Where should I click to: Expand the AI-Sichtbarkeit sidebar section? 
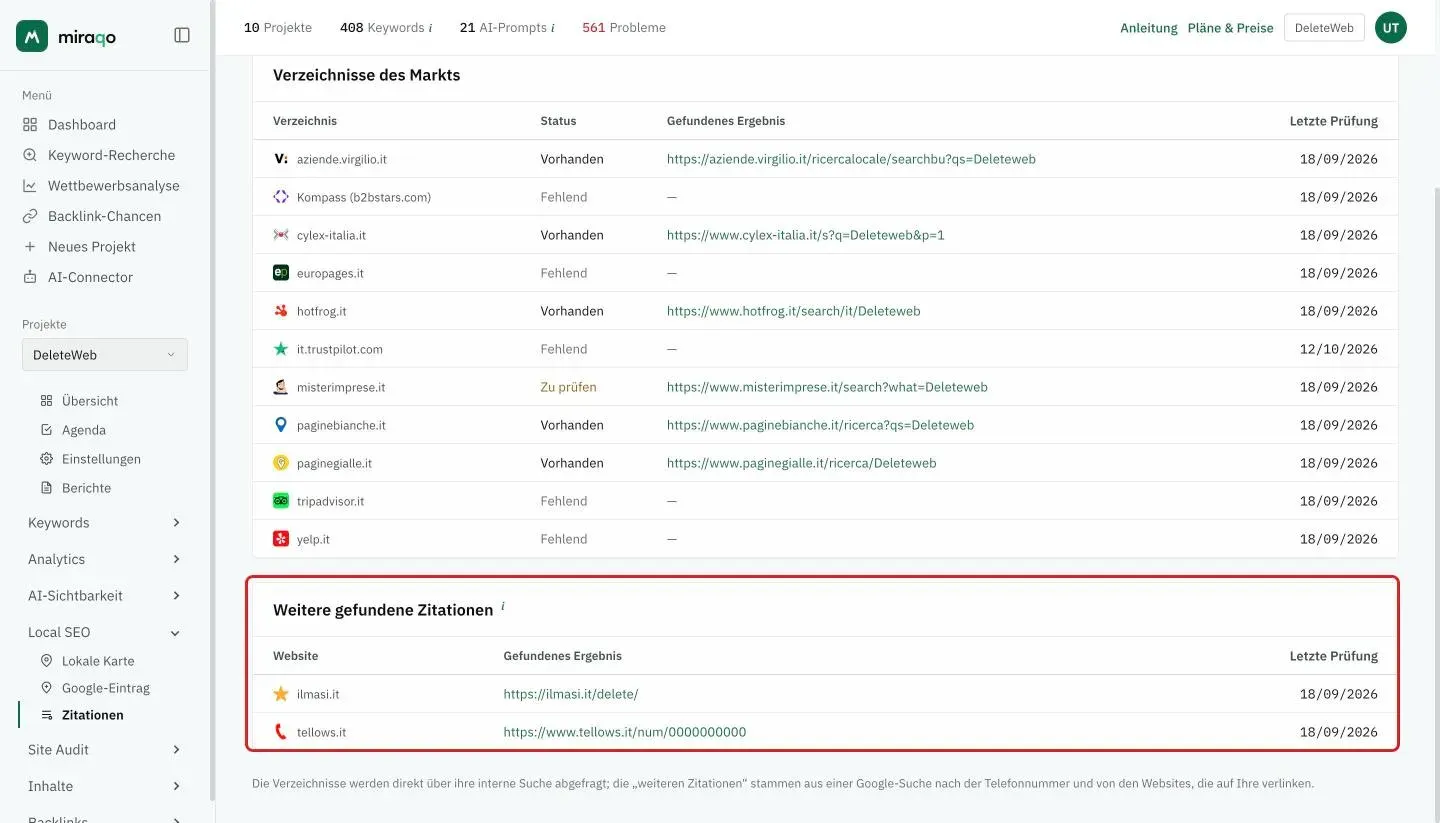coord(104,596)
